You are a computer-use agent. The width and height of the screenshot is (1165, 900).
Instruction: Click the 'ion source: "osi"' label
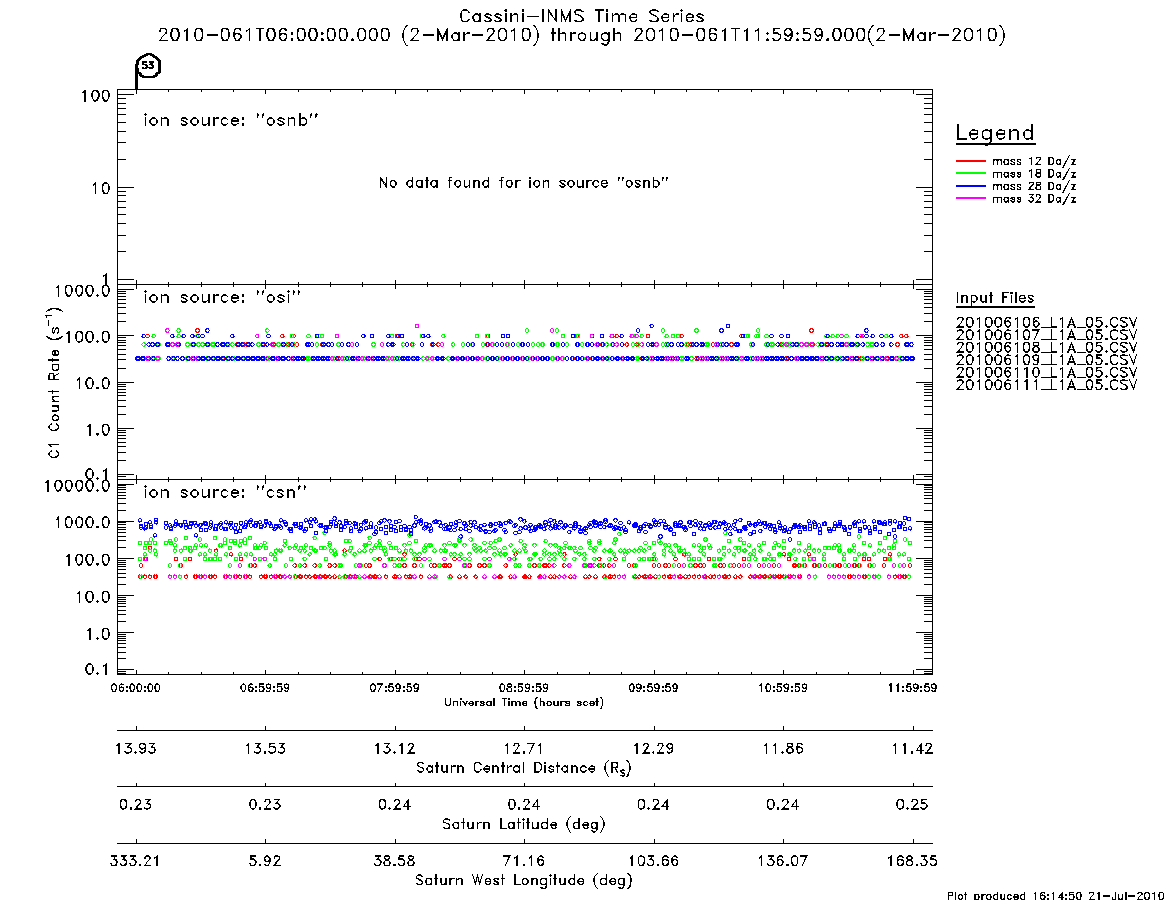[222, 297]
